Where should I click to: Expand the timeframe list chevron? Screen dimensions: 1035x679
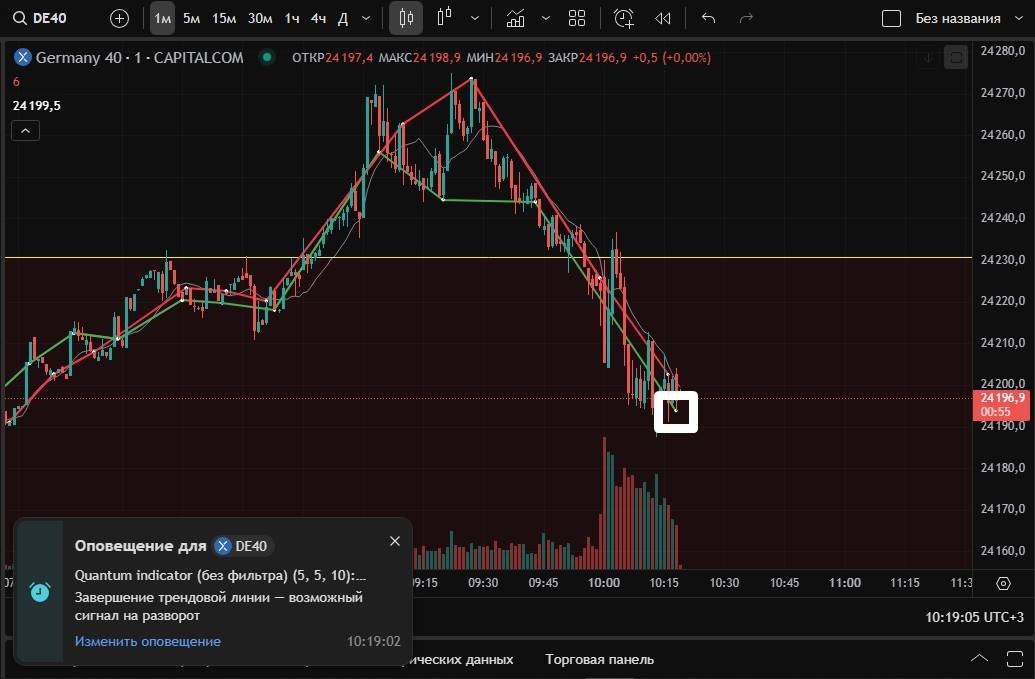click(x=366, y=18)
